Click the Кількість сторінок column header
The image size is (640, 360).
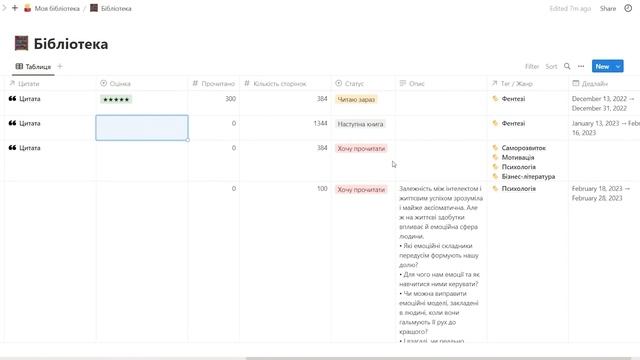[275, 83]
